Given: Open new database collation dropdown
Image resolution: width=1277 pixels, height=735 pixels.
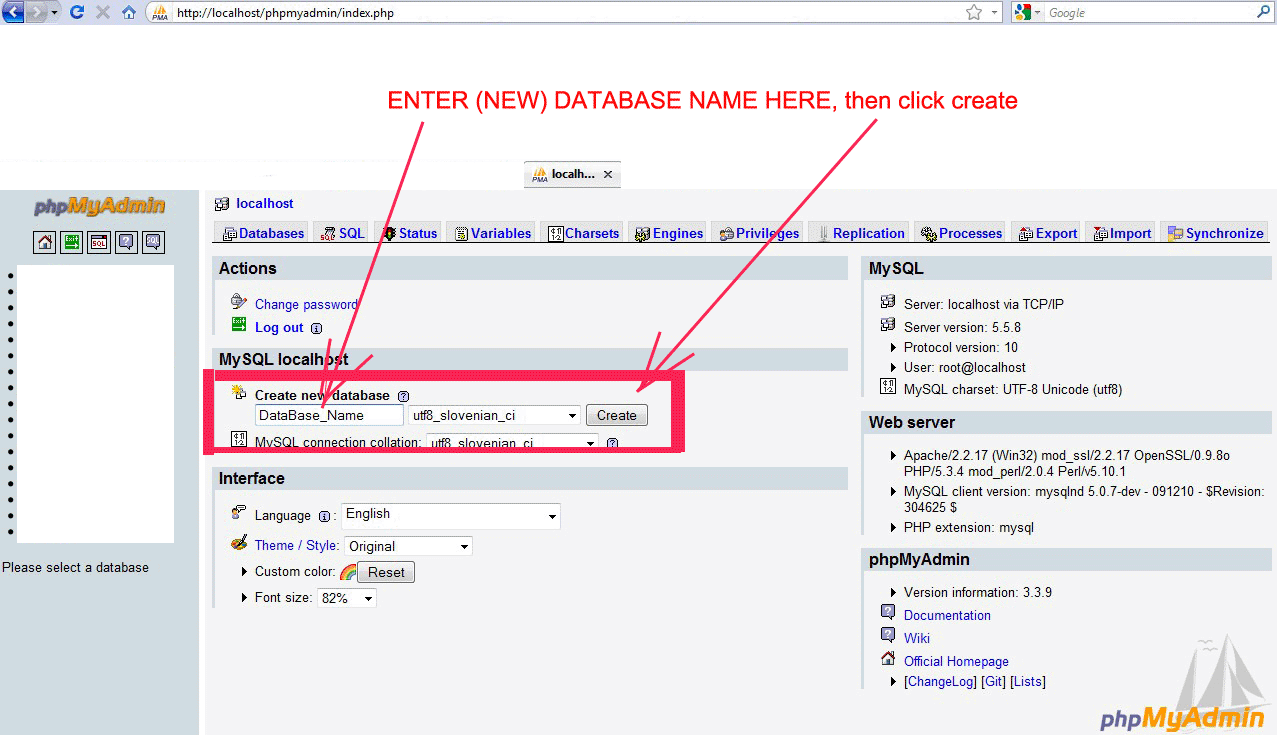Looking at the screenshot, I should [x=494, y=415].
